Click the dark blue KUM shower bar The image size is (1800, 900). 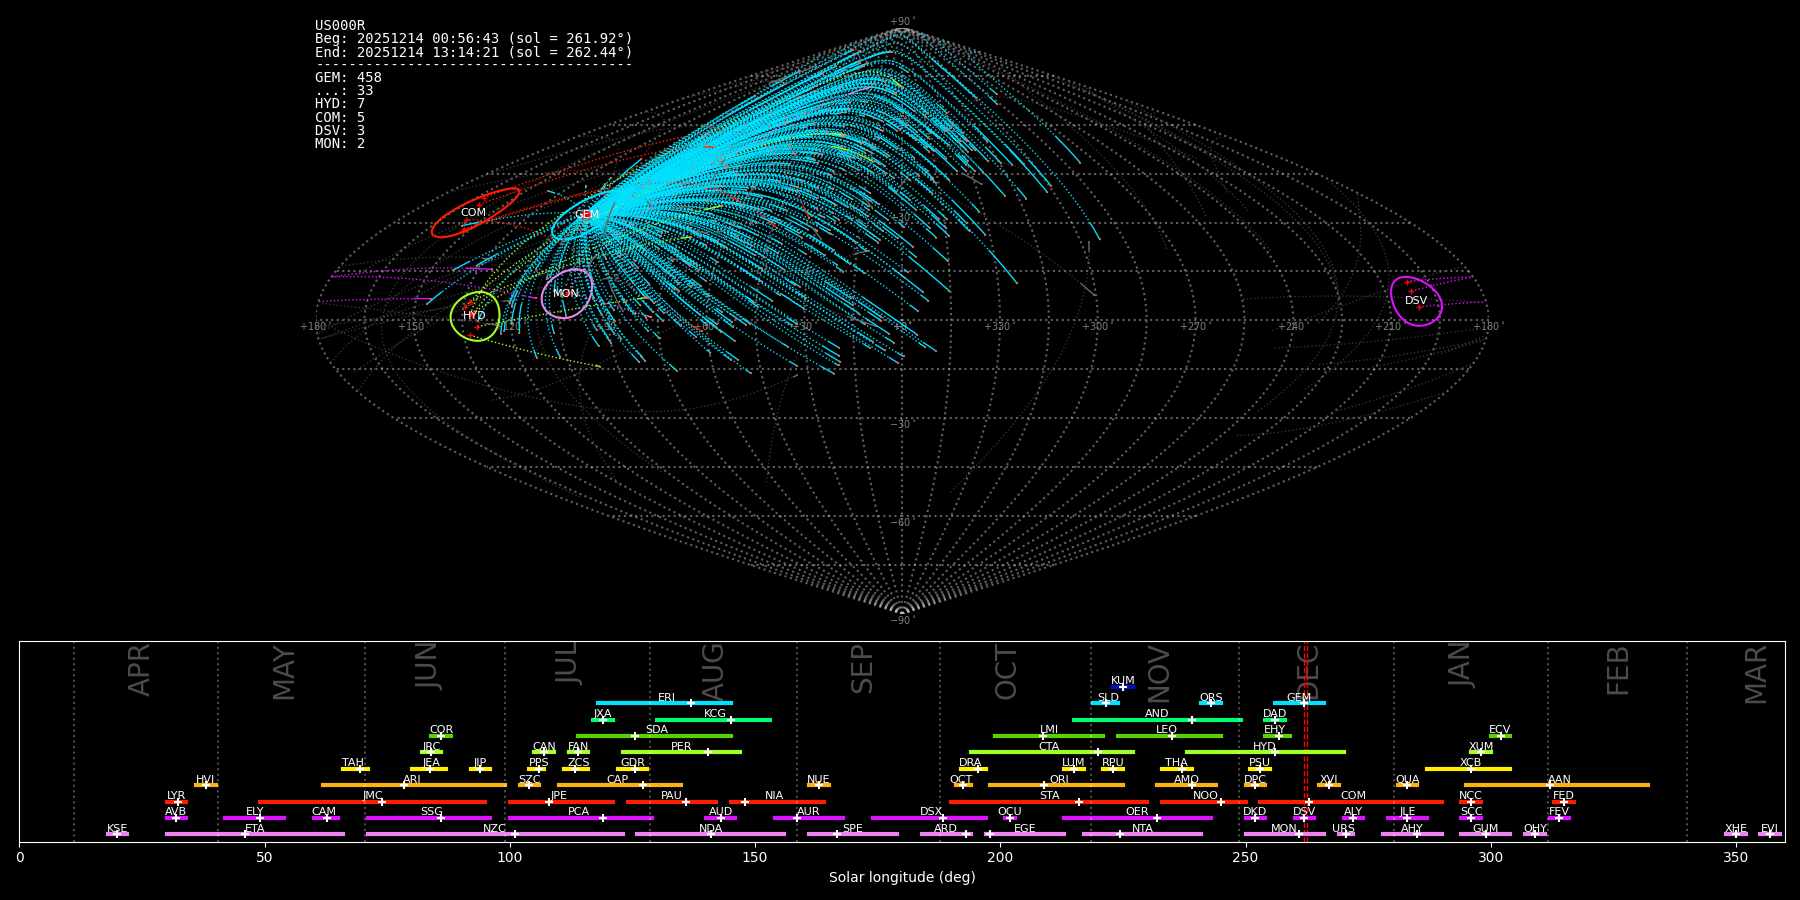pyautogui.click(x=1123, y=687)
